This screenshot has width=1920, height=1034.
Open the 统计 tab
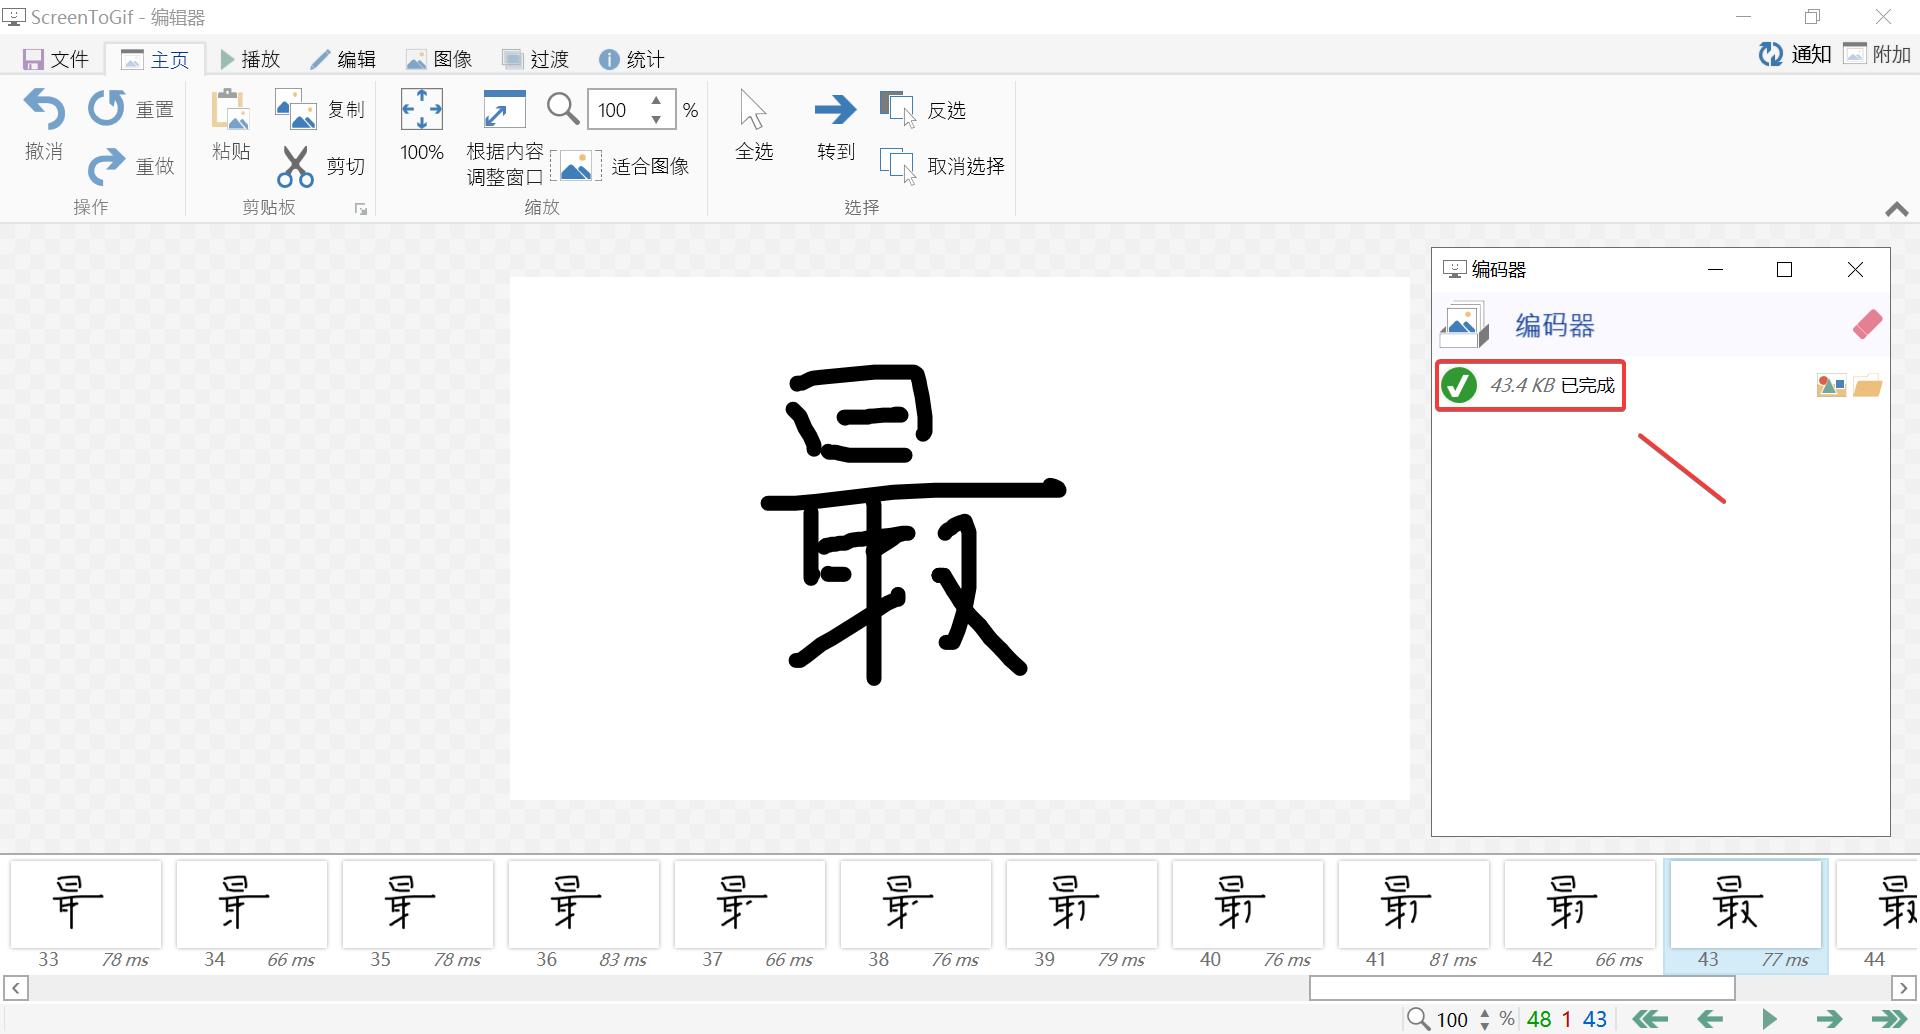tap(632, 59)
